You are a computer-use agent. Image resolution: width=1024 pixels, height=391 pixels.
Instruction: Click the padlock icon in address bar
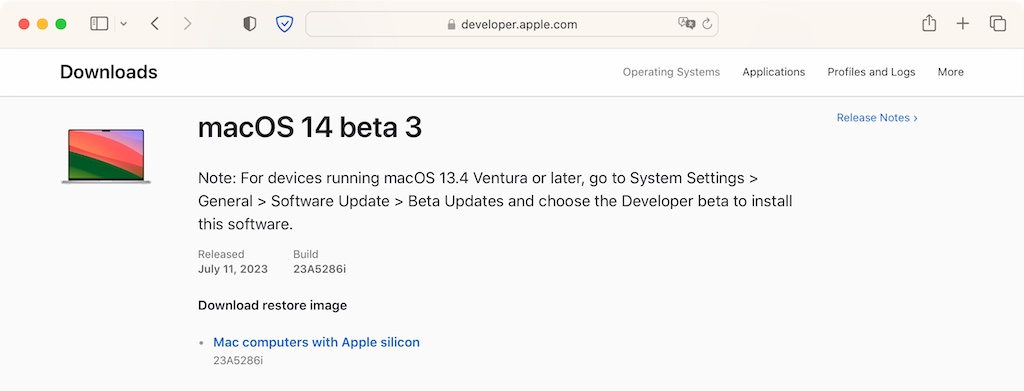coord(451,25)
